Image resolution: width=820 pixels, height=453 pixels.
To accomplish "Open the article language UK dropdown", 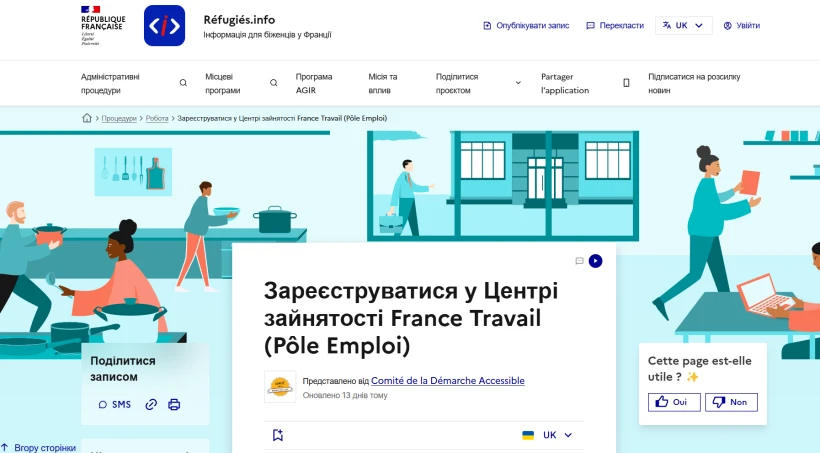I will (548, 435).
